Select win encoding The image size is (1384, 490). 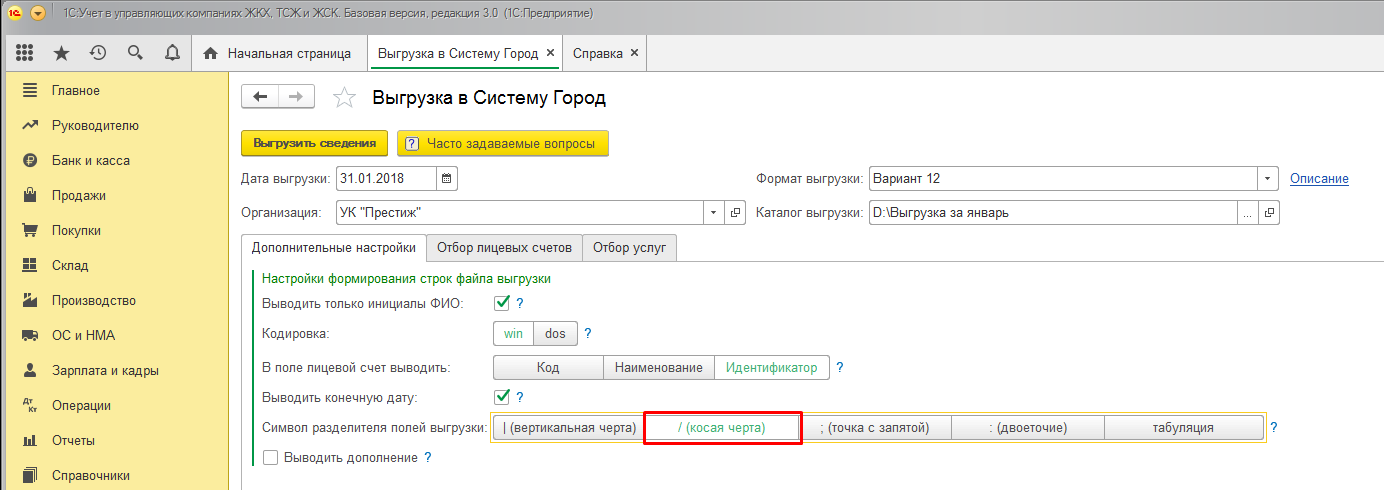click(513, 334)
